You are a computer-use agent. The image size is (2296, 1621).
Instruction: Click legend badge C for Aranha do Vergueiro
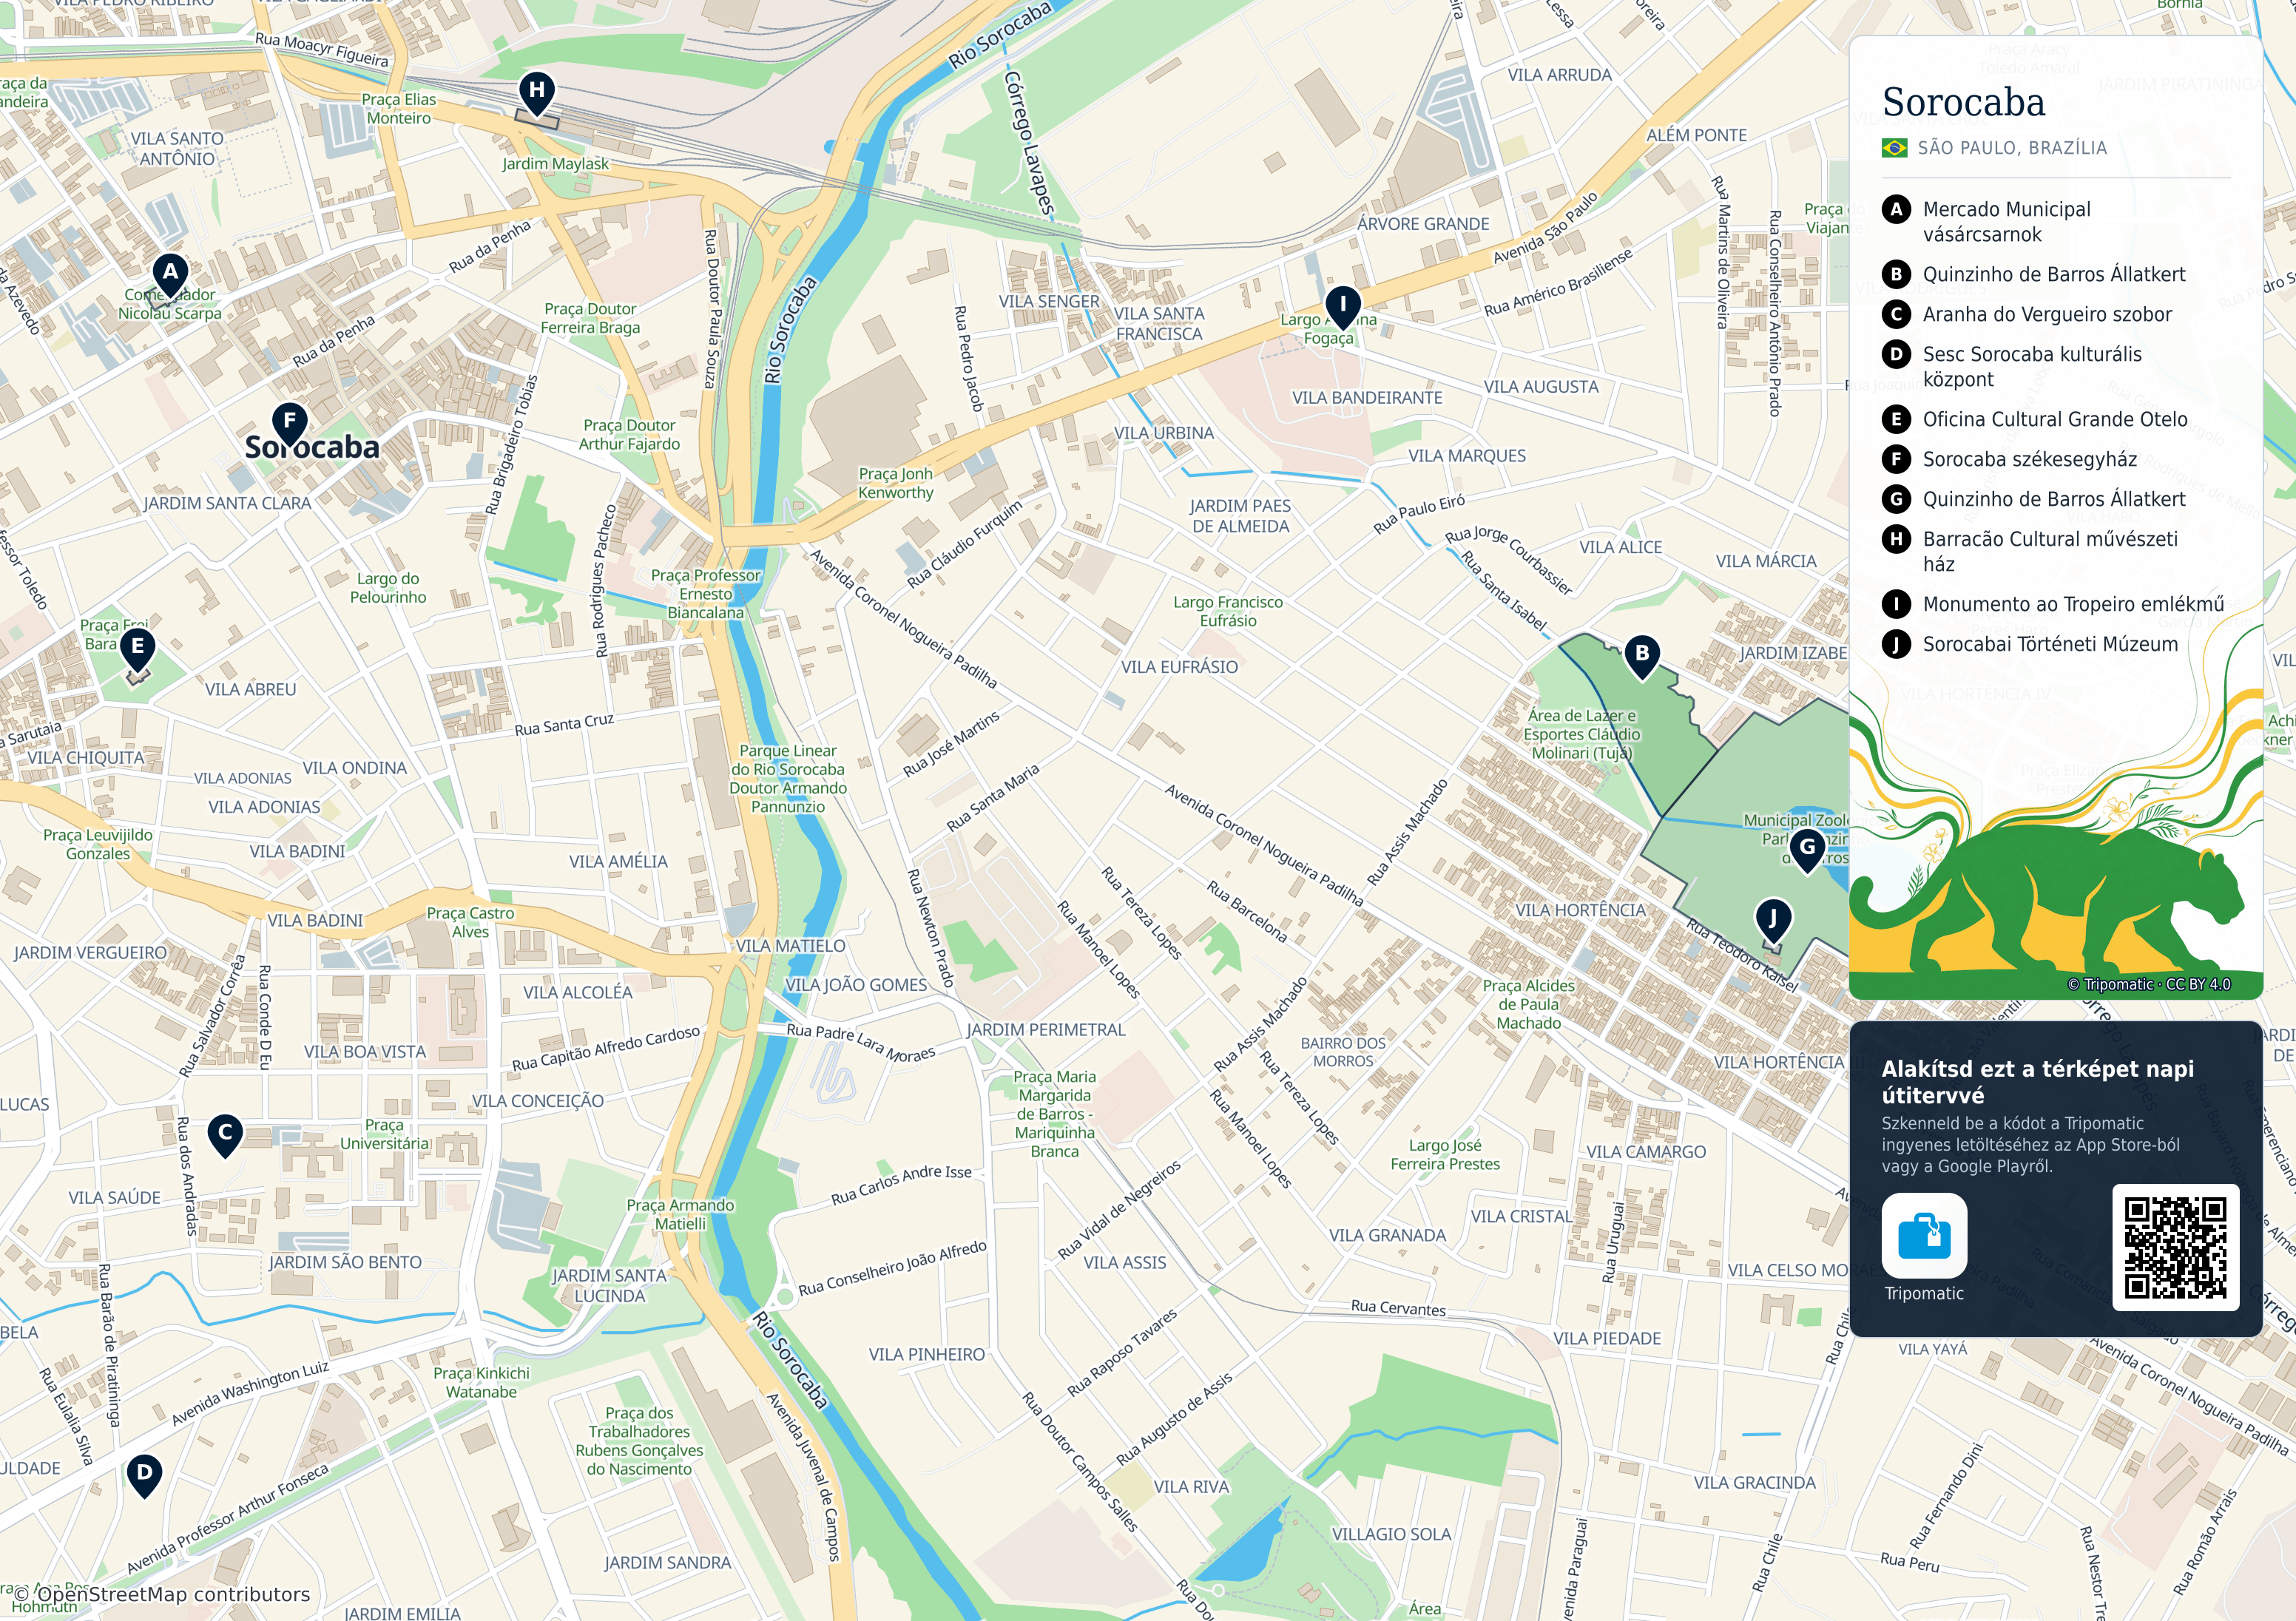pos(1896,315)
